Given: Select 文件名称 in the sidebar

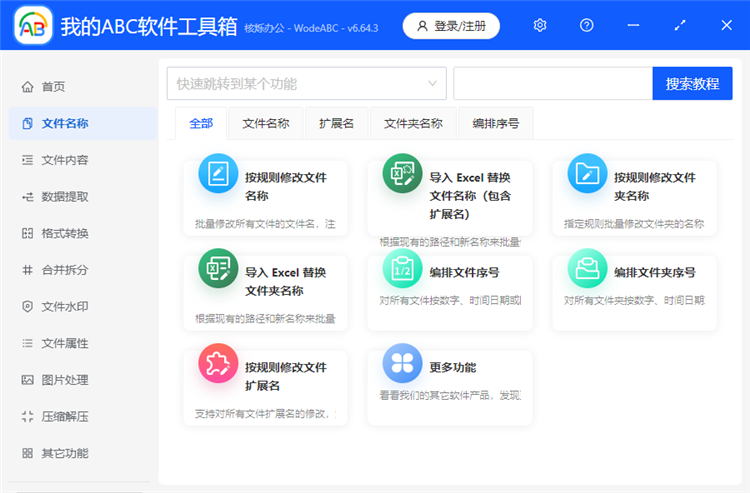Looking at the screenshot, I should tap(83, 123).
